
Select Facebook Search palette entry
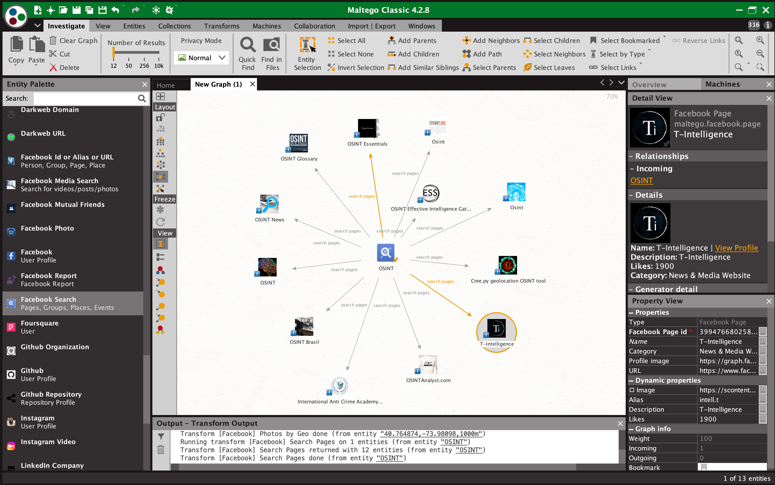73,304
